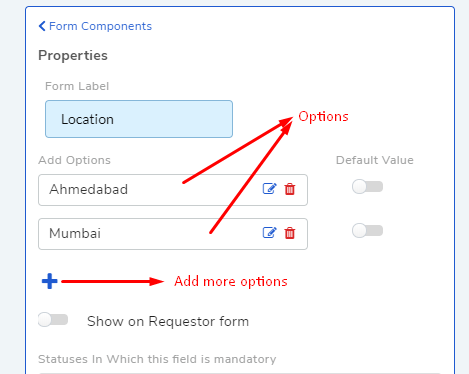Open the mandatory statuses field below

pyautogui.click(x=239, y=373)
